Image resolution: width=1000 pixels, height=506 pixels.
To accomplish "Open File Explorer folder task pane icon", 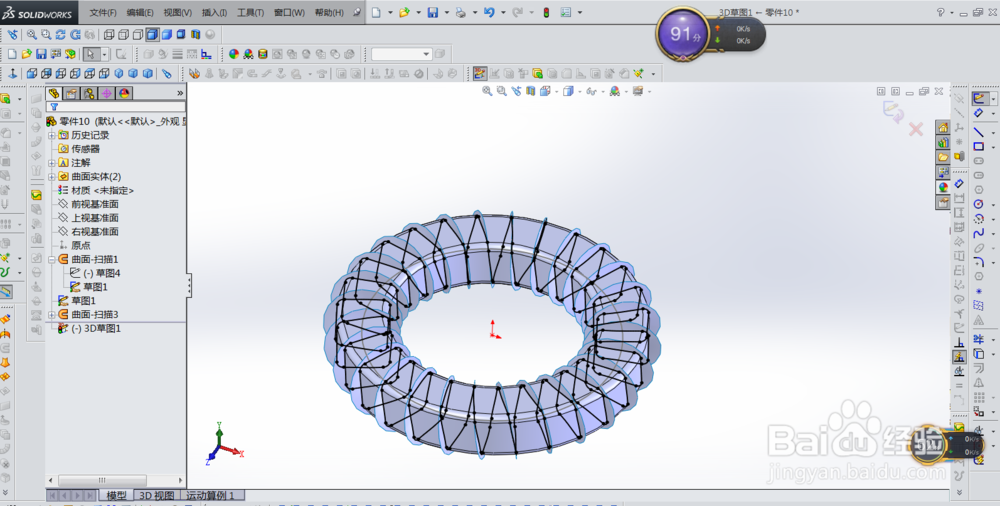I will [943, 157].
